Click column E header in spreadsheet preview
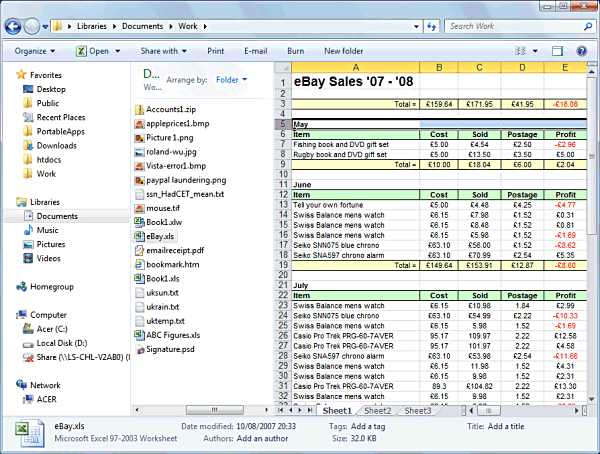Viewport: 600px width, 454px height. click(565, 68)
